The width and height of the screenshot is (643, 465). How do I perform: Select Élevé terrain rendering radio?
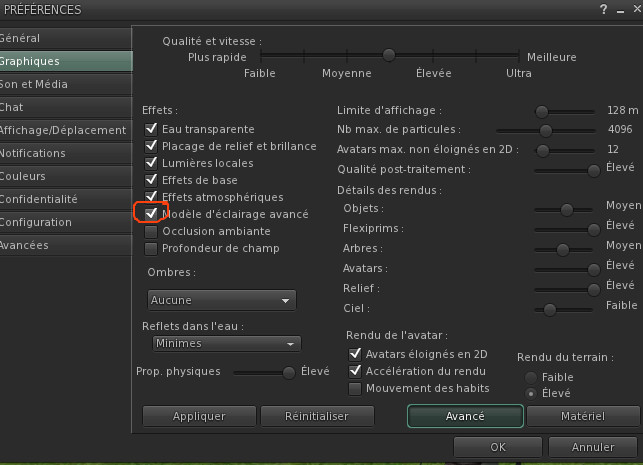click(x=531, y=394)
